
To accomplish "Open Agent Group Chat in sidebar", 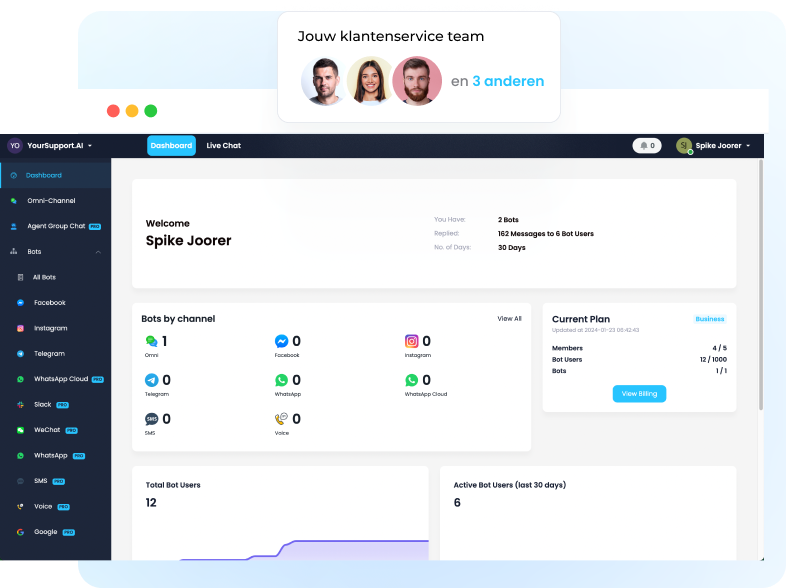I will pyautogui.click(x=55, y=226).
